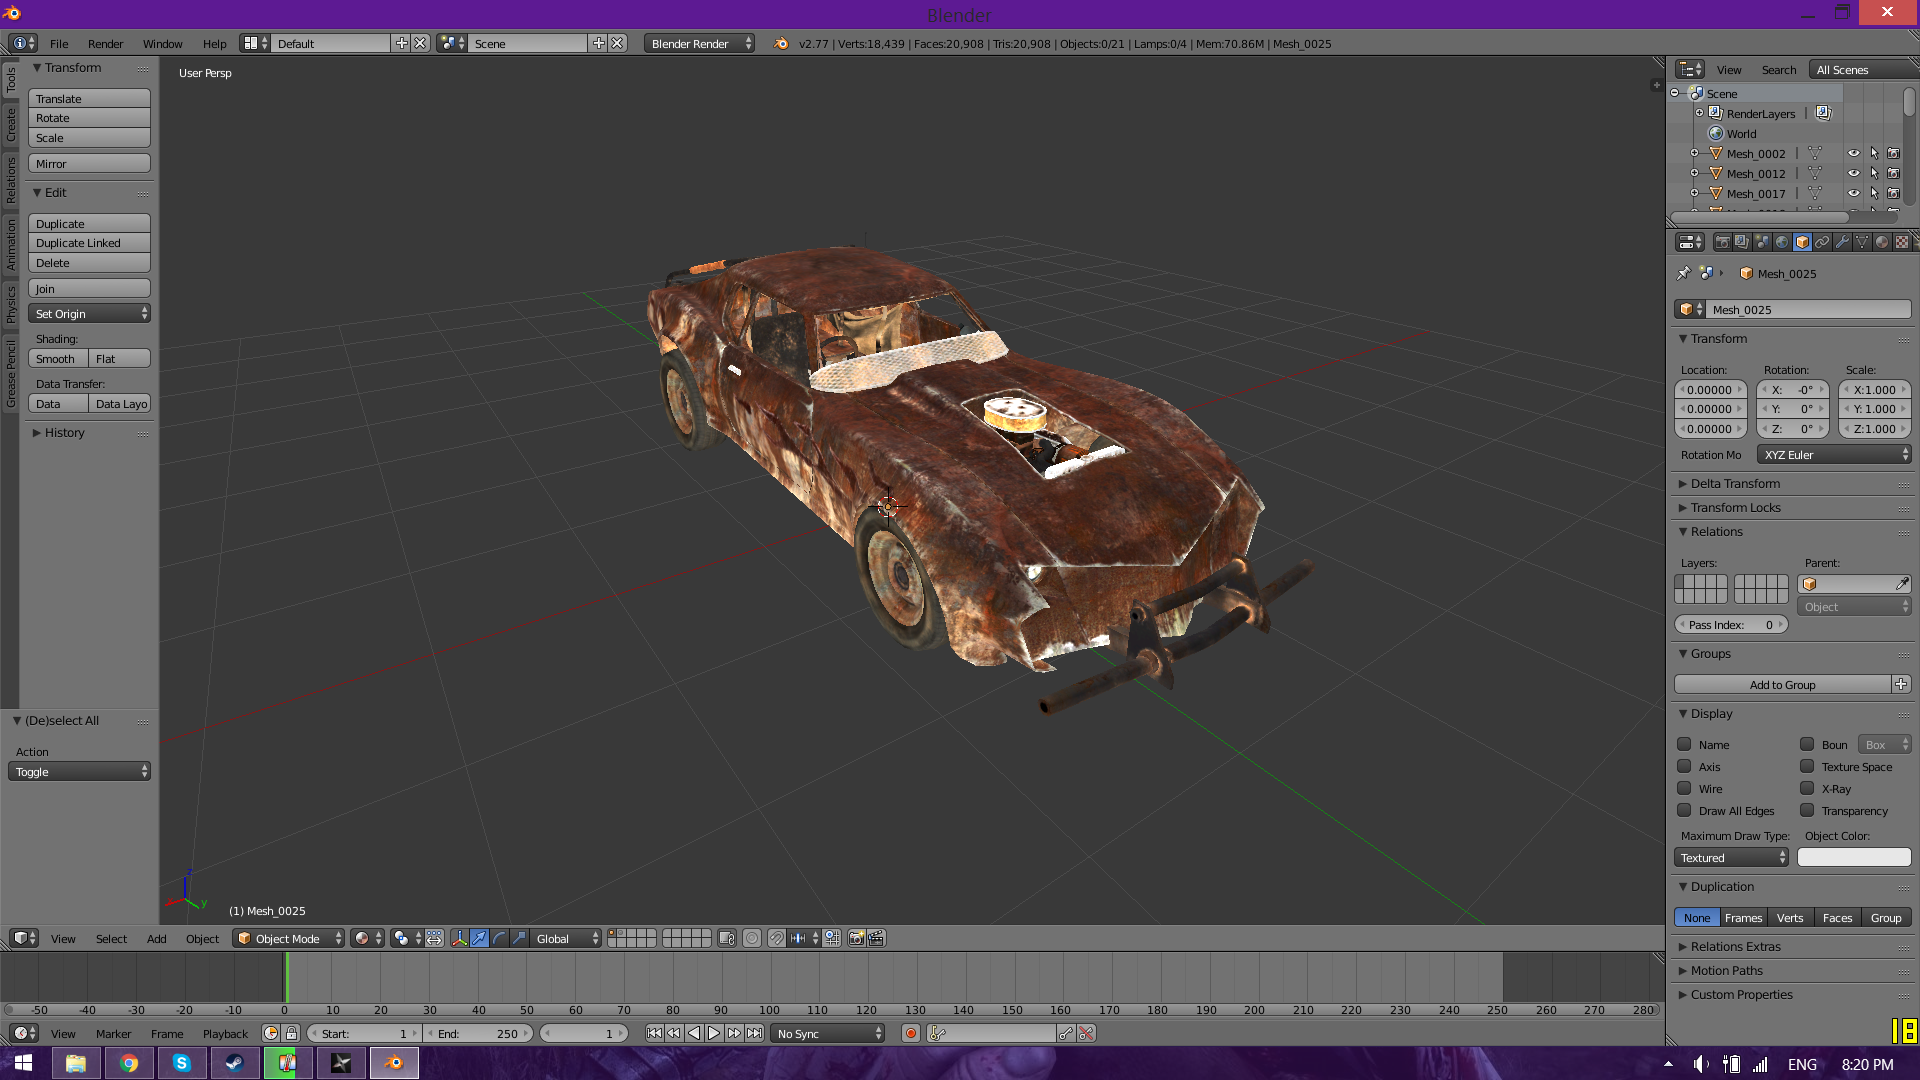This screenshot has height=1080, width=1920.
Task: Open the Object Mode dropdown
Action: [x=289, y=938]
